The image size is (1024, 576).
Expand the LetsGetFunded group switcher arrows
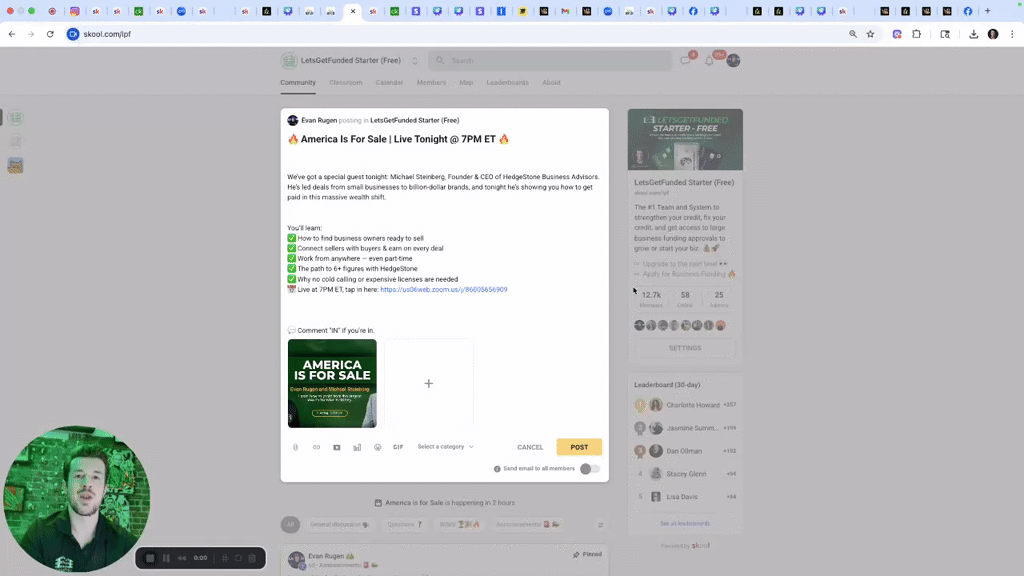415,61
